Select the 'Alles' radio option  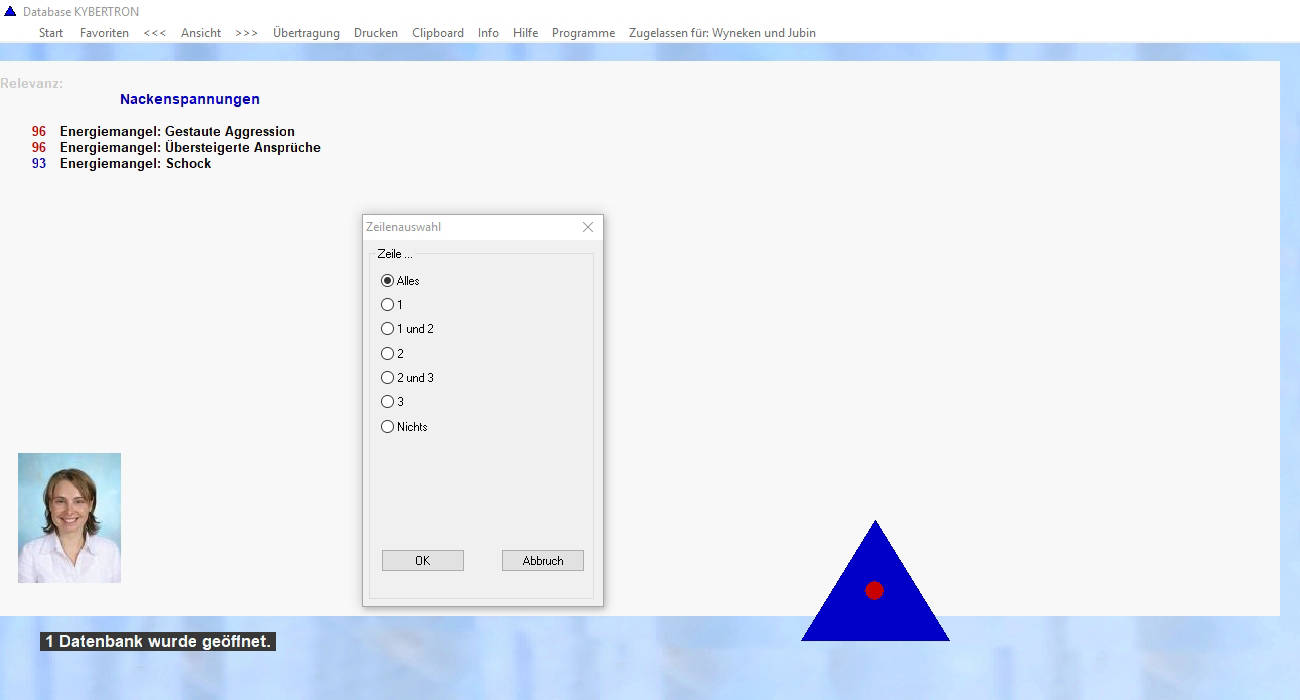pos(388,281)
